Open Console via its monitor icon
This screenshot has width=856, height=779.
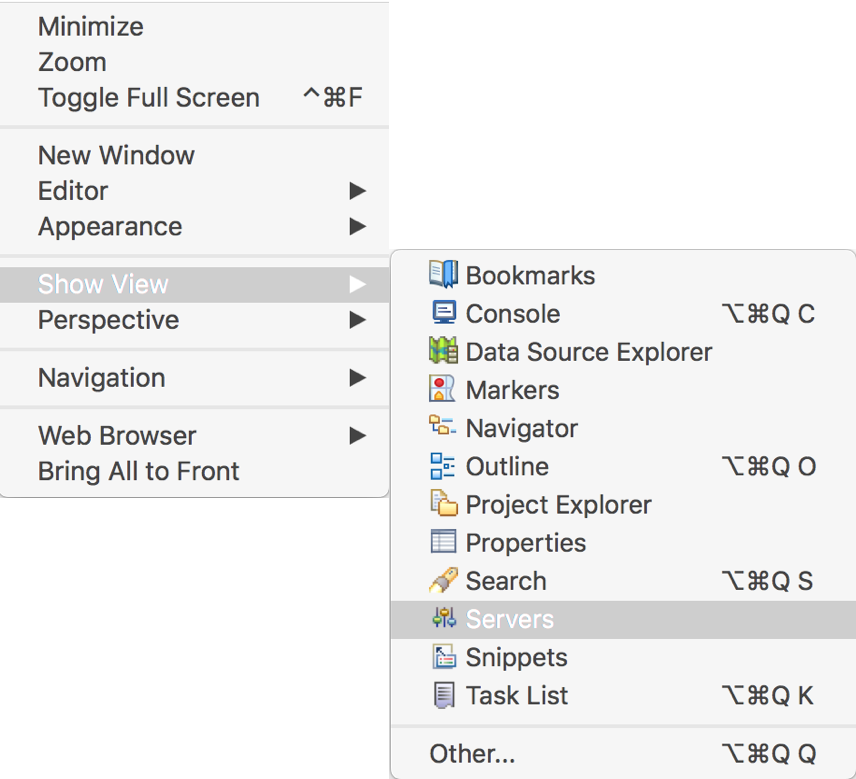(x=443, y=313)
